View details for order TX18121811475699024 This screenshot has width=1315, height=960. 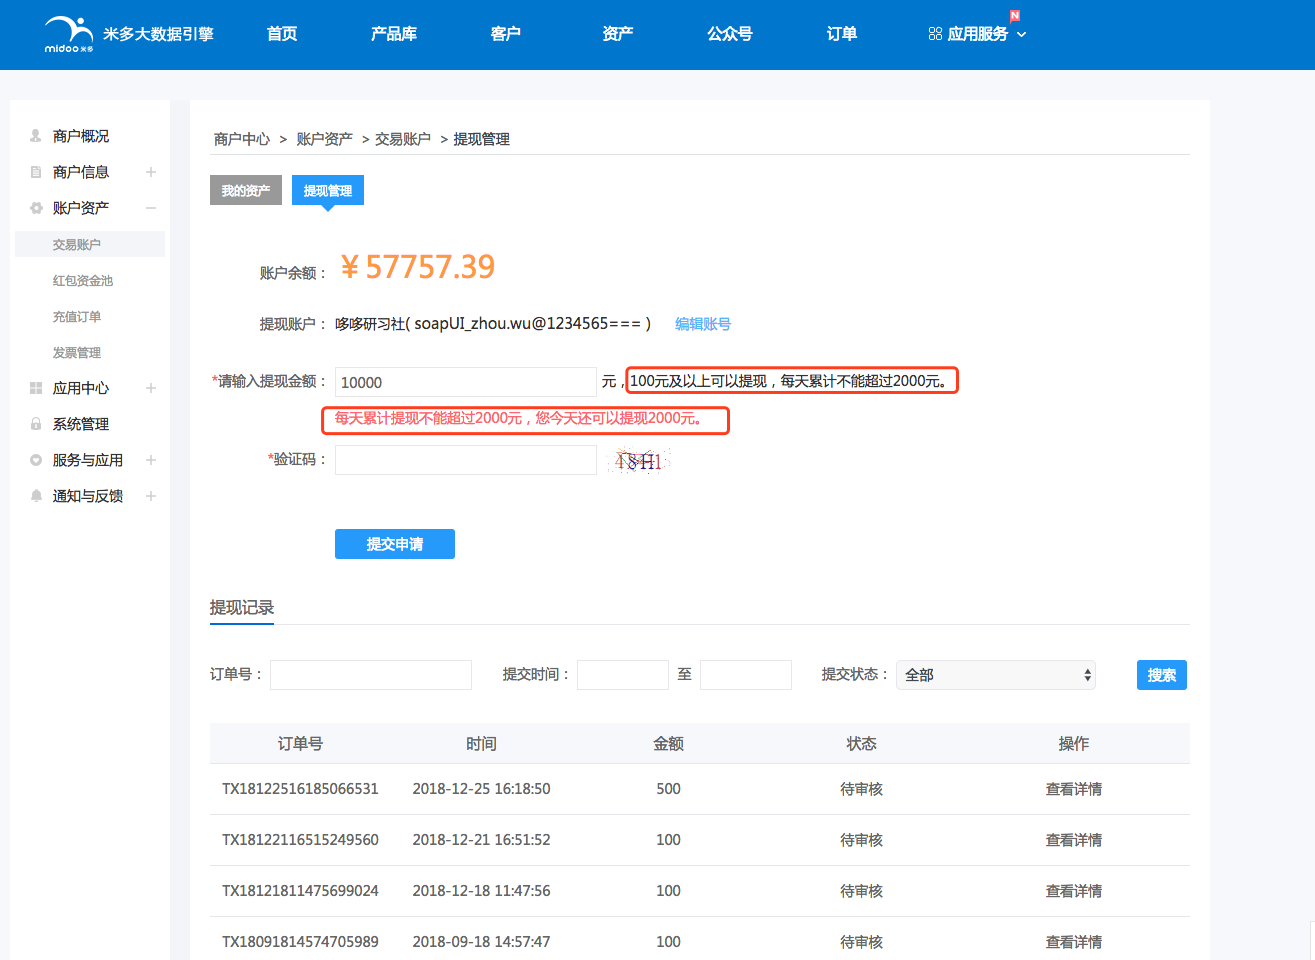pos(1074,891)
